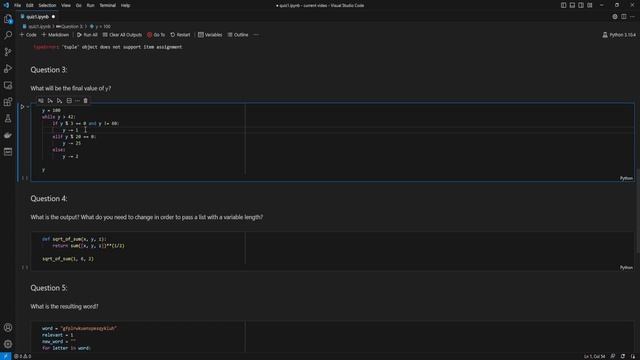Run the Question 3 code cell
640x360 pixels.
coord(22,107)
